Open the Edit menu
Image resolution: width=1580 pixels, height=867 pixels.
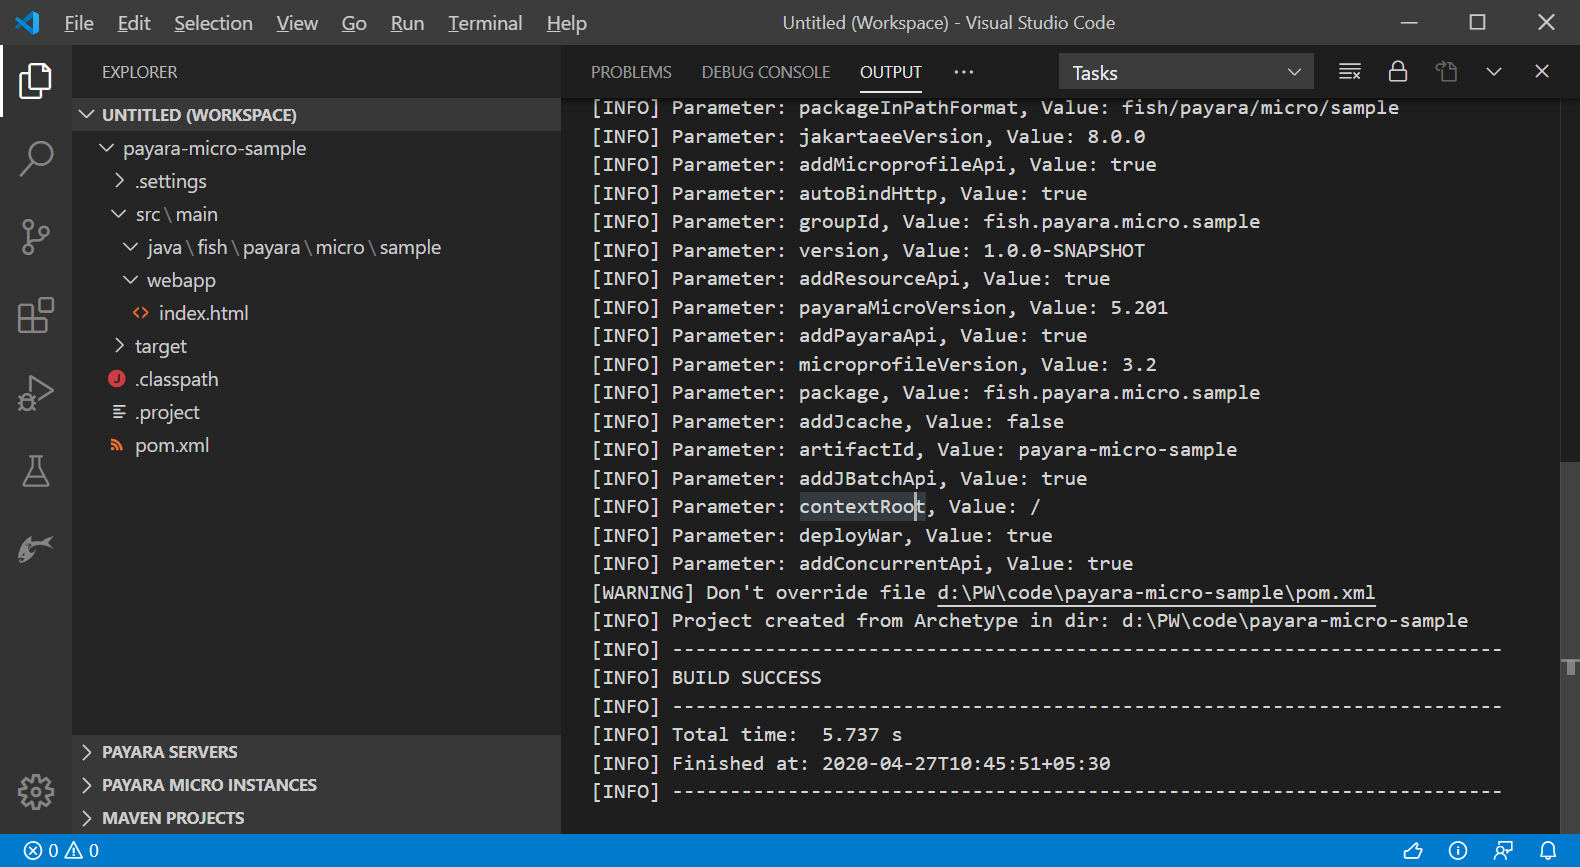coord(134,23)
